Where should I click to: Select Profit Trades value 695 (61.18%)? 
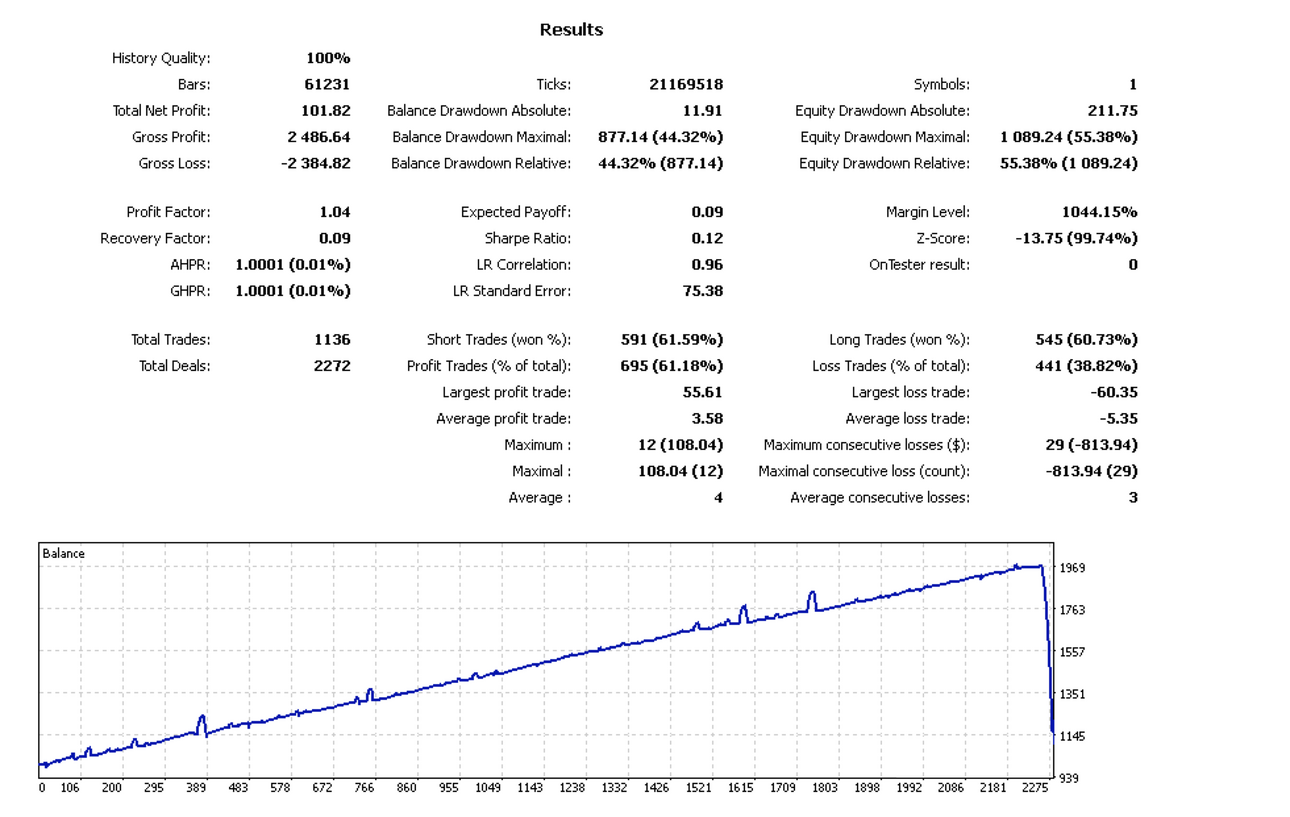tap(672, 366)
